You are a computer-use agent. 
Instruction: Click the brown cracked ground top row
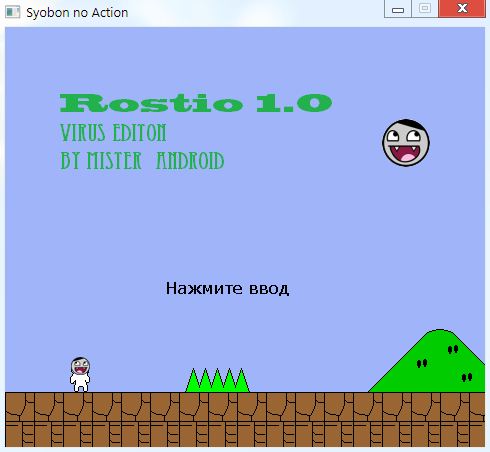pos(245,407)
